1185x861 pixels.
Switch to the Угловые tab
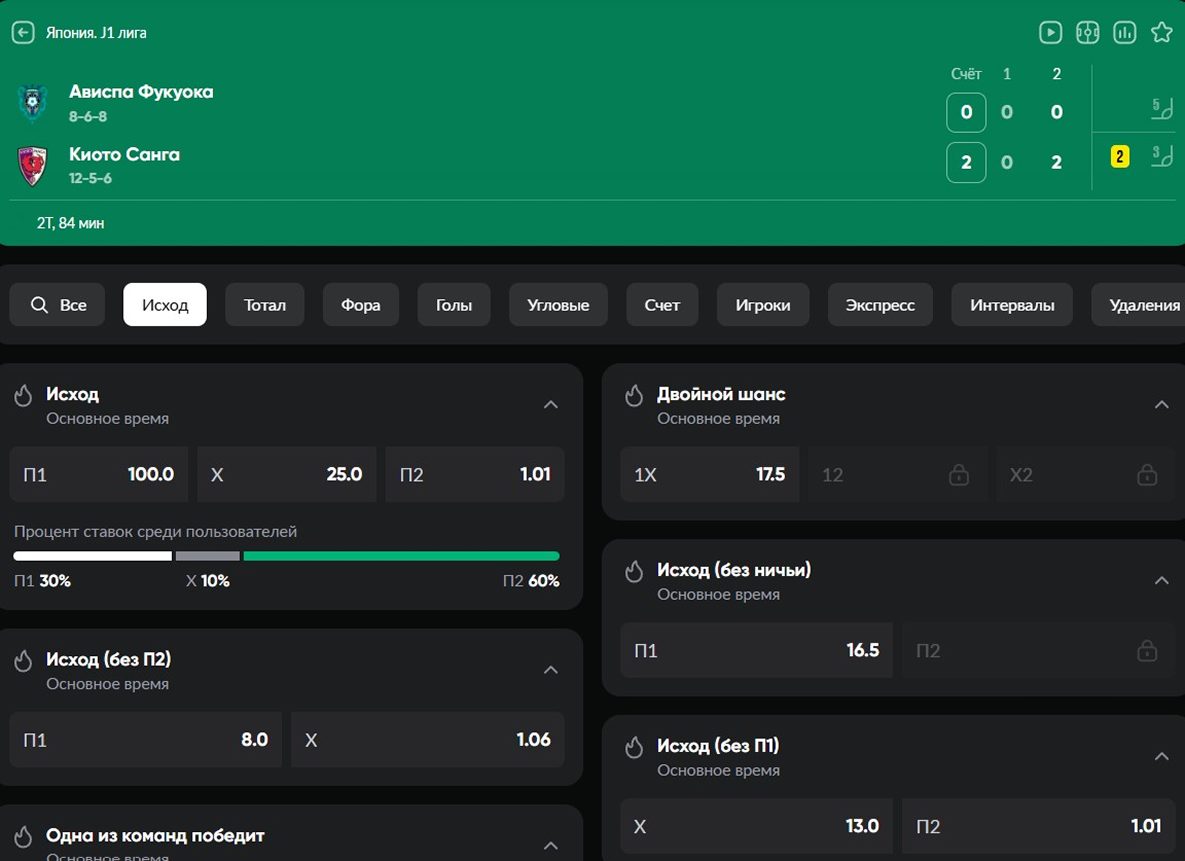(x=557, y=304)
